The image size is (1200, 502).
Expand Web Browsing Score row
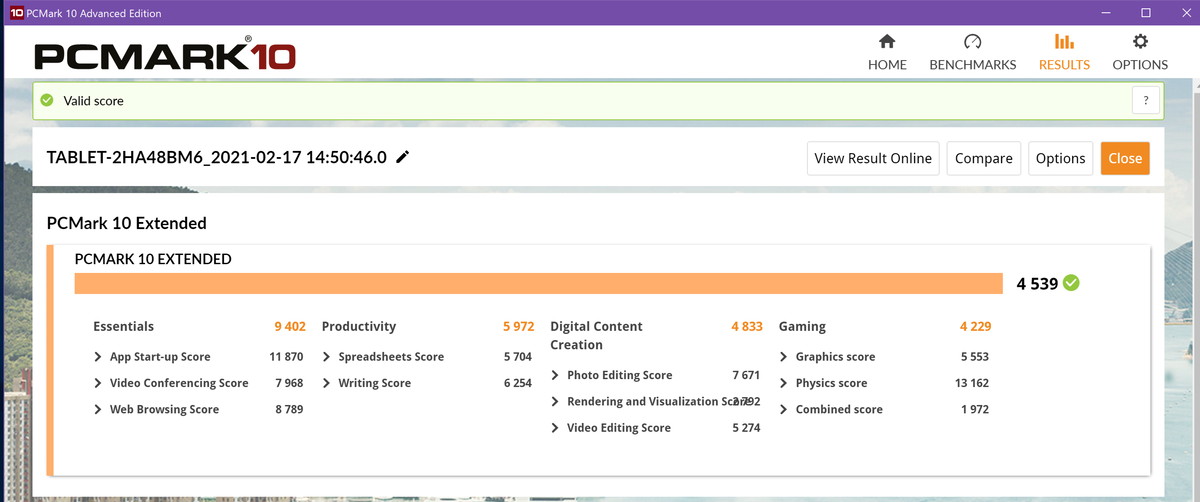pyautogui.click(x=98, y=409)
